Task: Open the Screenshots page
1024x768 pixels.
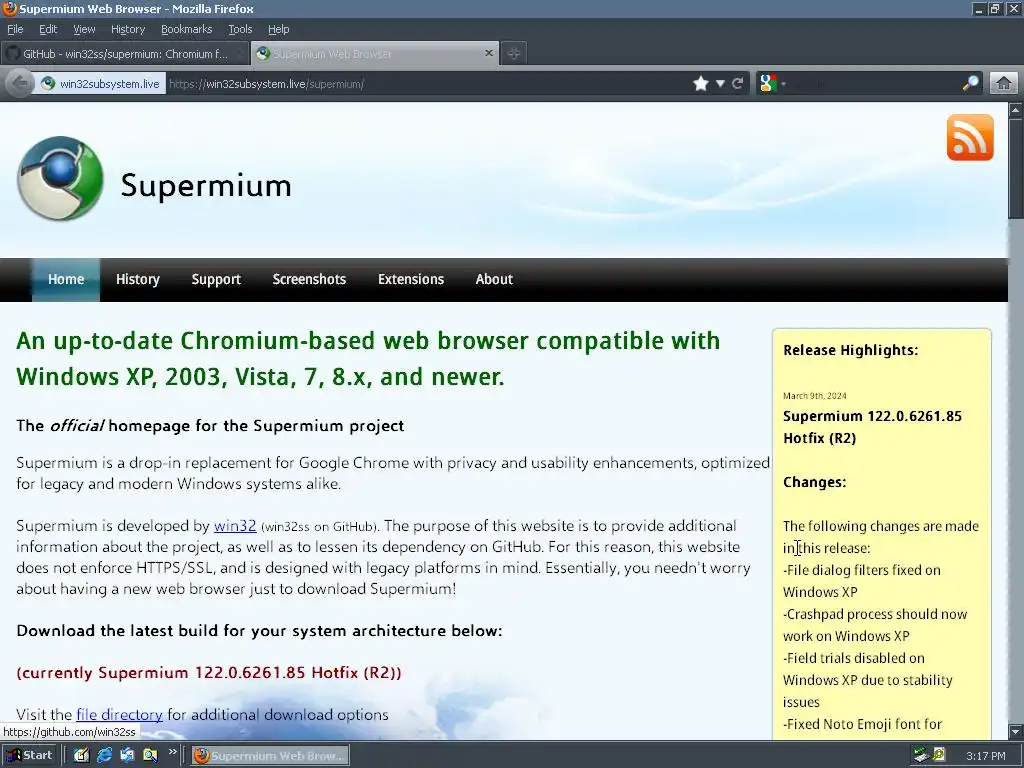Action: pos(310,280)
